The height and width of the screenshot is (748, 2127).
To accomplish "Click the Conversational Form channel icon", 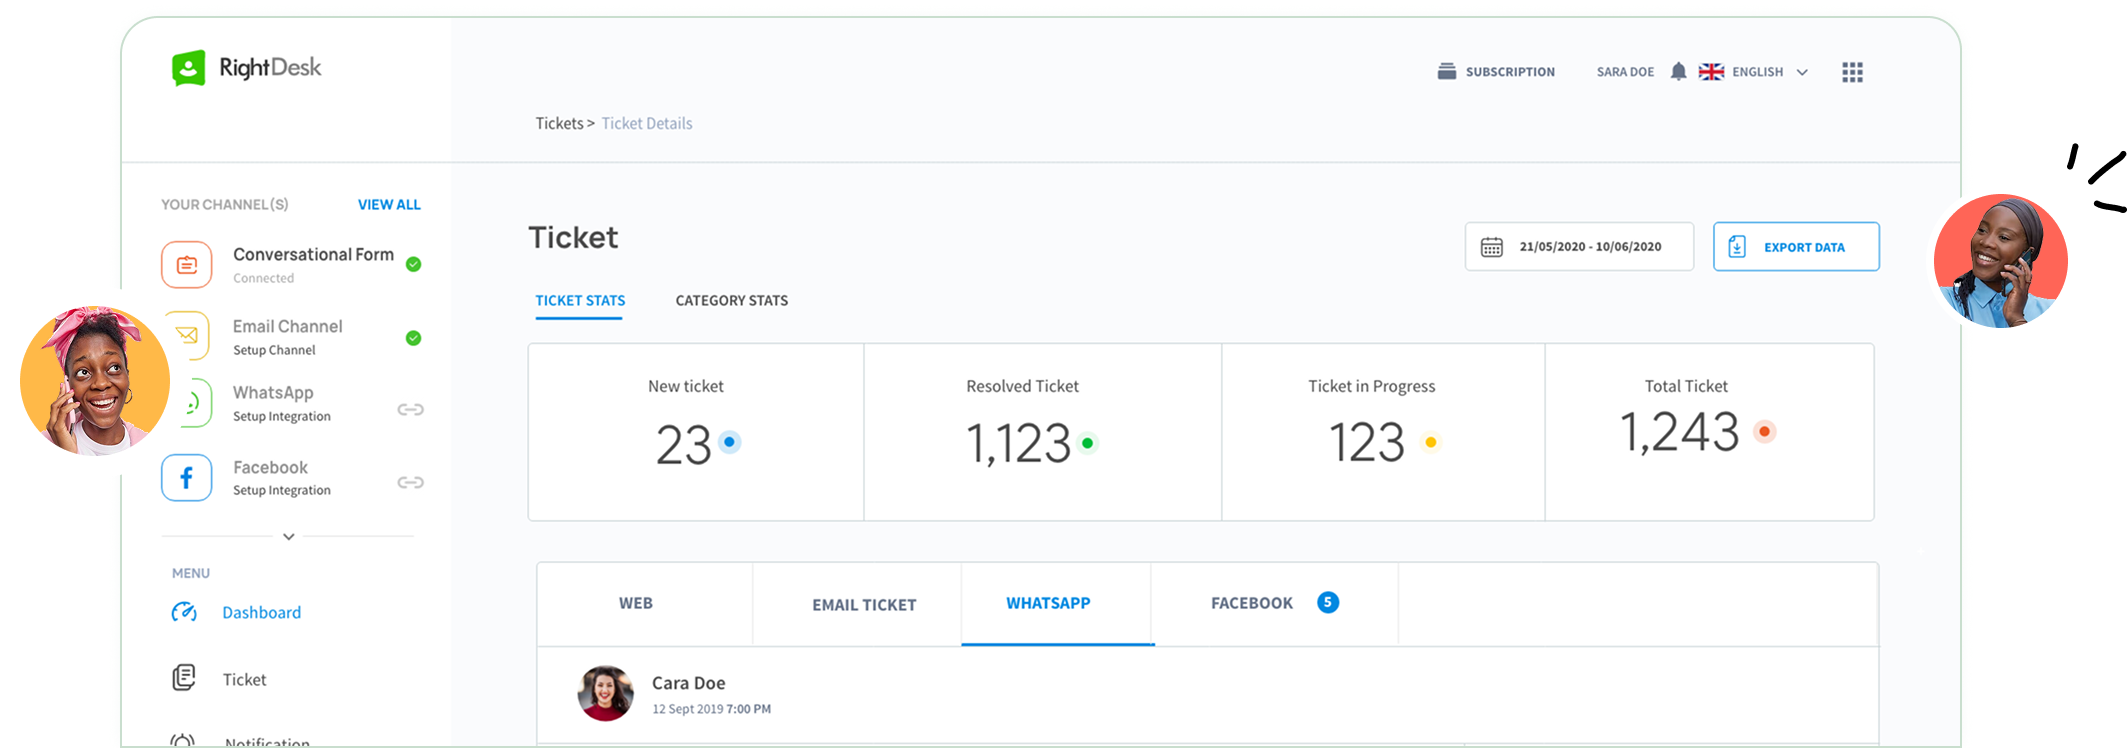I will 187,265.
